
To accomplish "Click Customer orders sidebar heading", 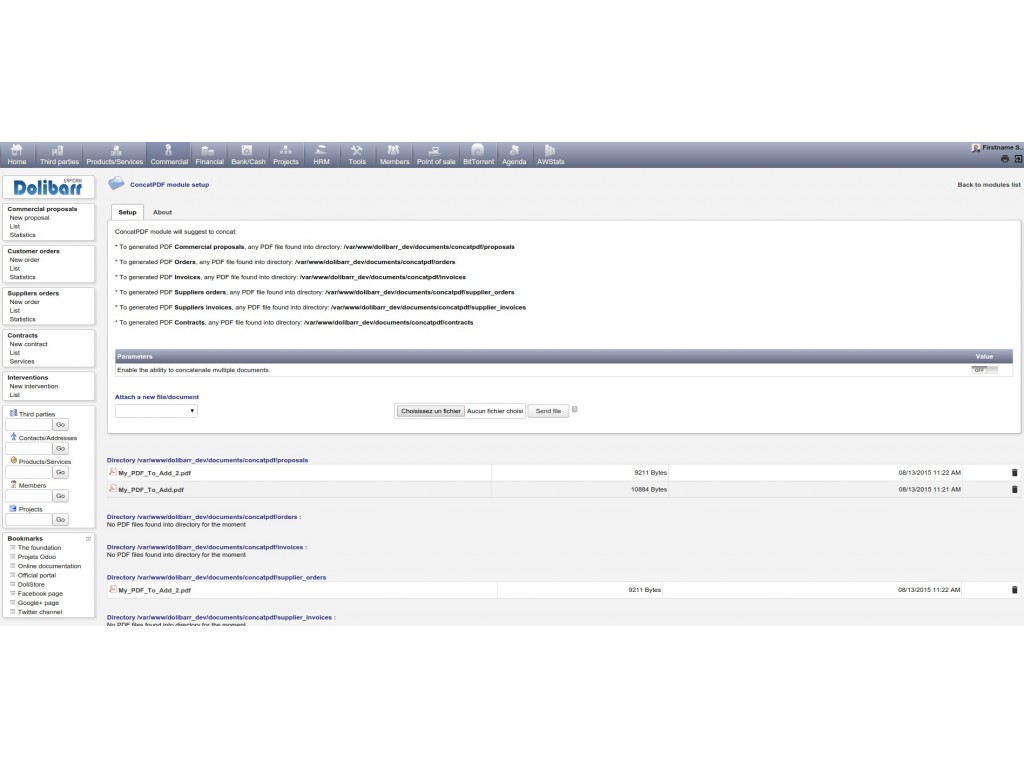I will [x=33, y=251].
